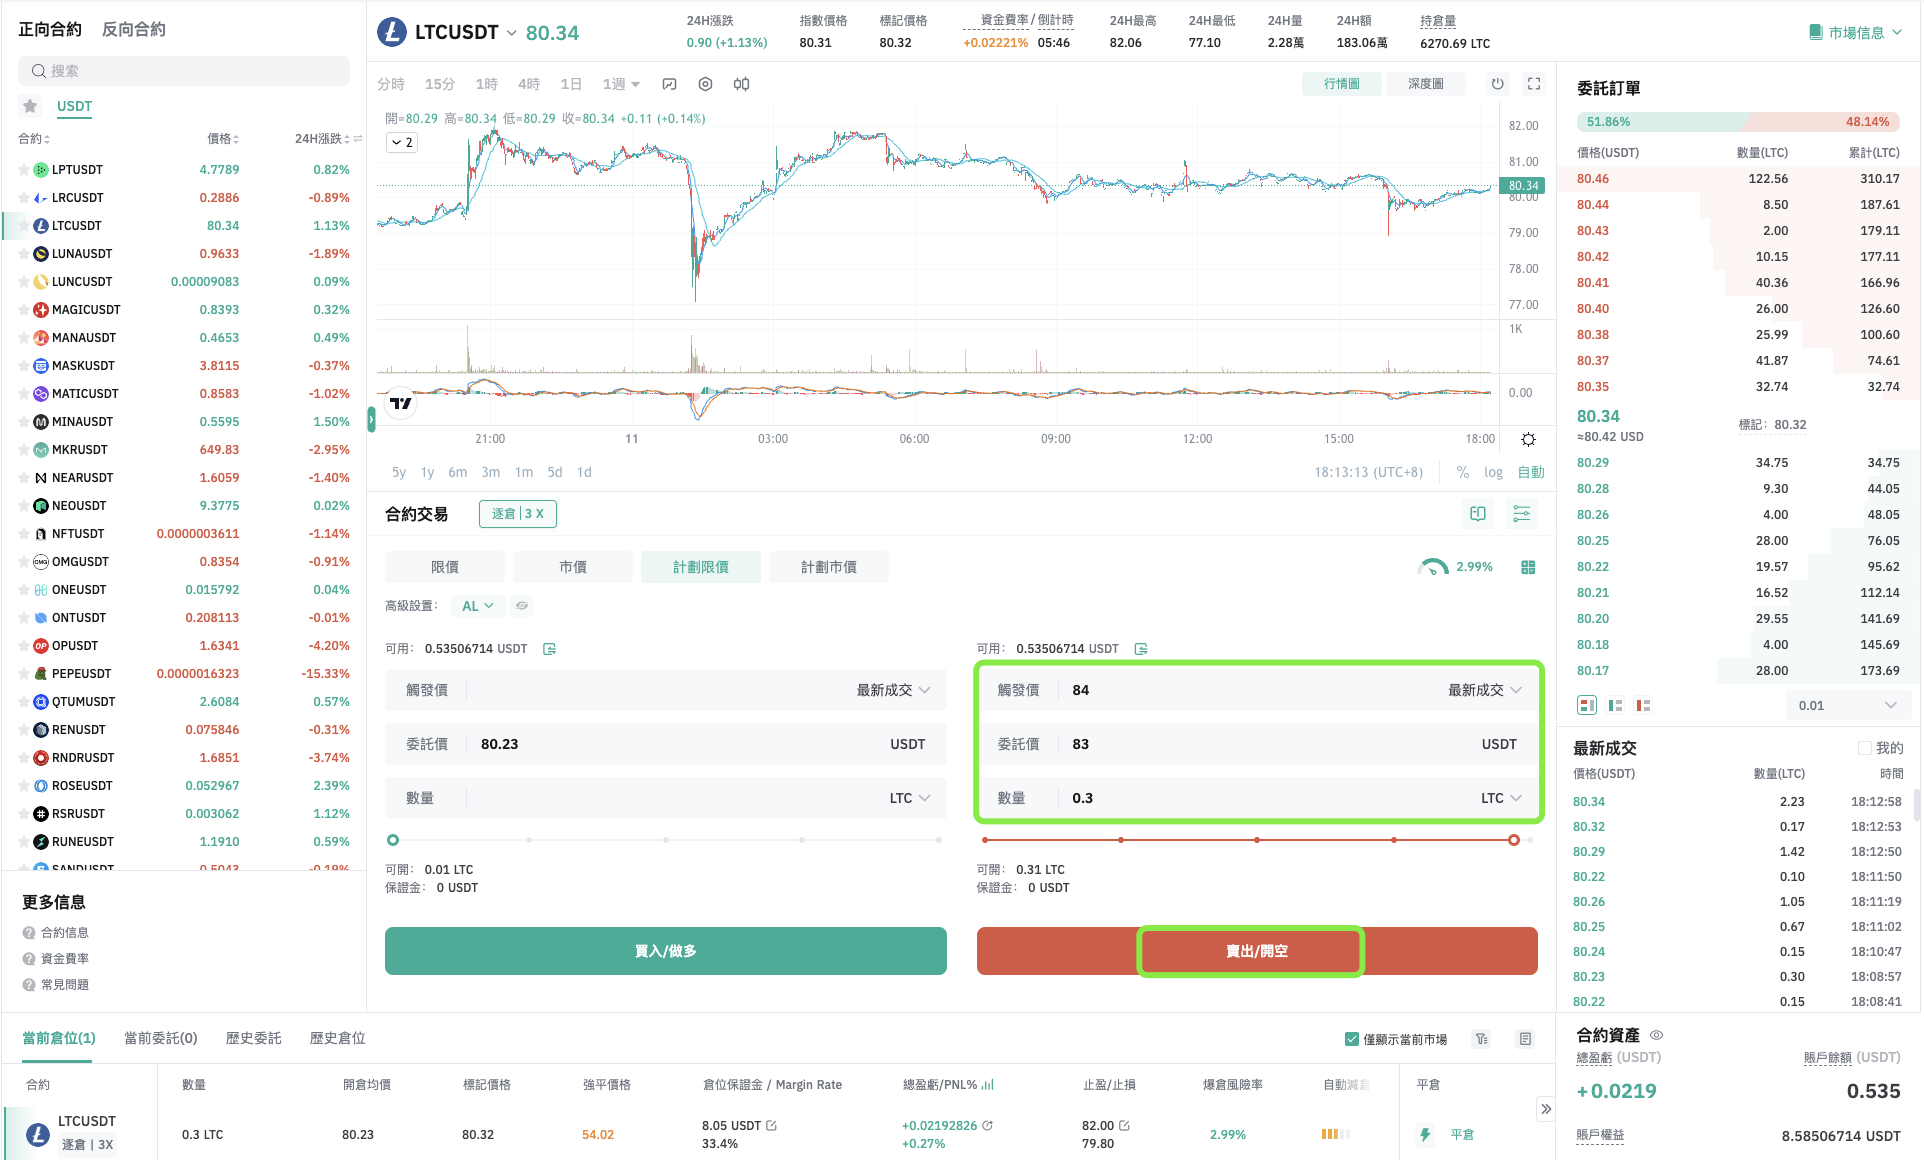This screenshot has height=1160, width=1924.
Task: Open the LTCUSDT pair selector dropdown
Action: pos(512,33)
